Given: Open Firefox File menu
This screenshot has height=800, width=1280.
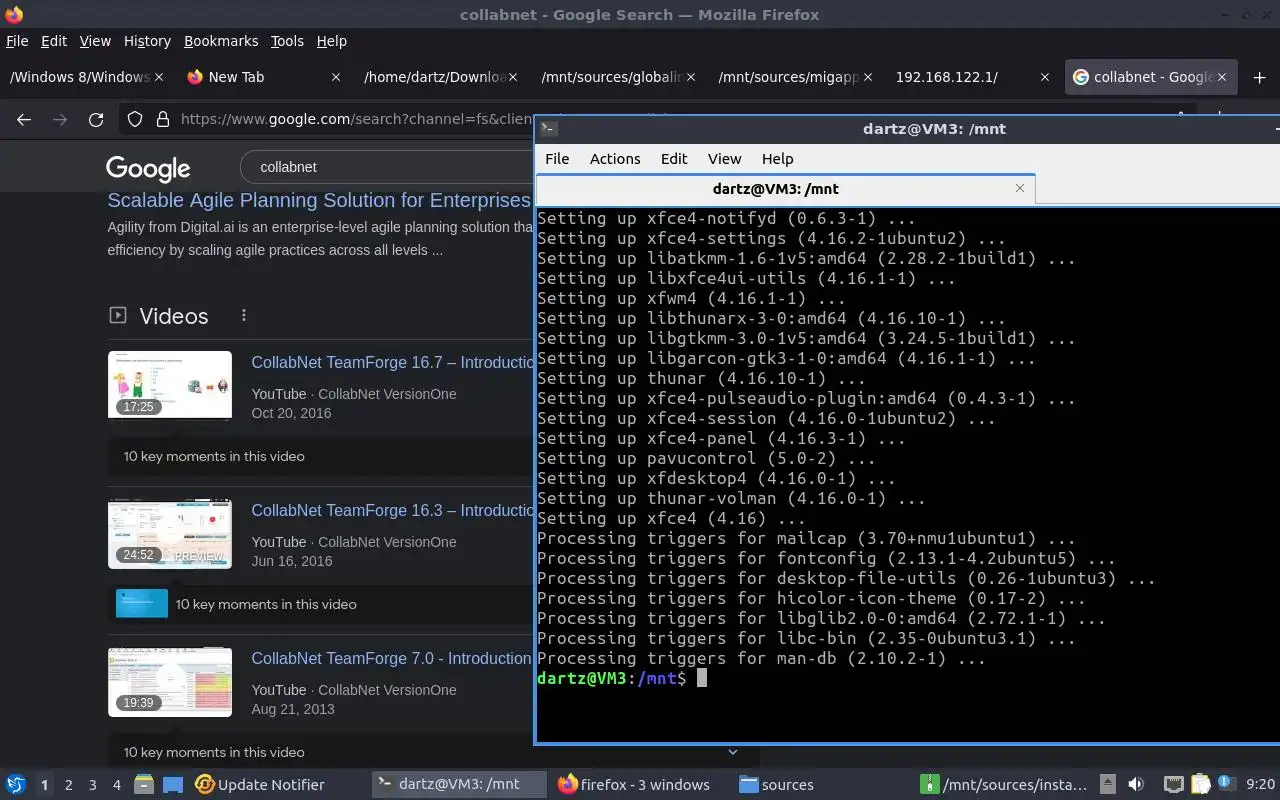Looking at the screenshot, I should pos(17,41).
